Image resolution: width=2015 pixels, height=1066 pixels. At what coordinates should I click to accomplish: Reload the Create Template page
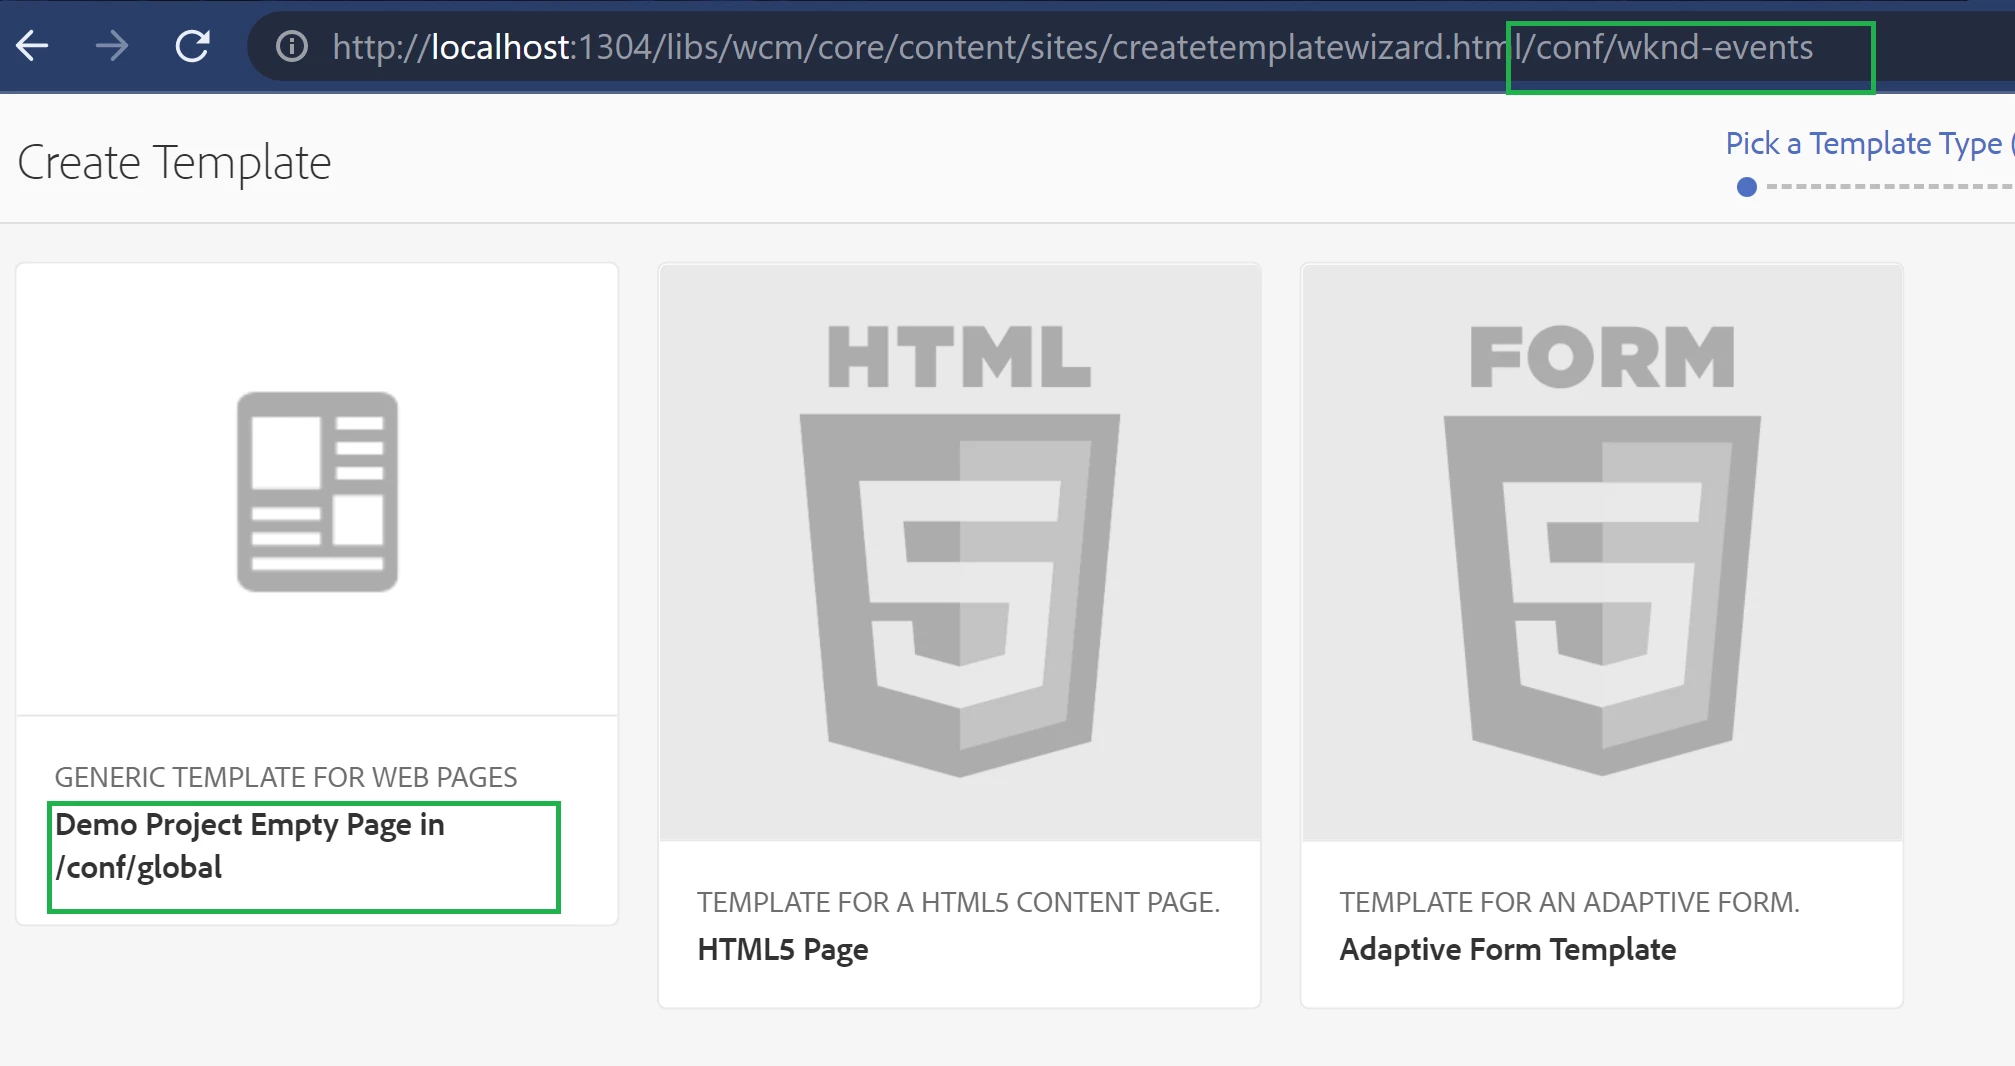(x=192, y=46)
